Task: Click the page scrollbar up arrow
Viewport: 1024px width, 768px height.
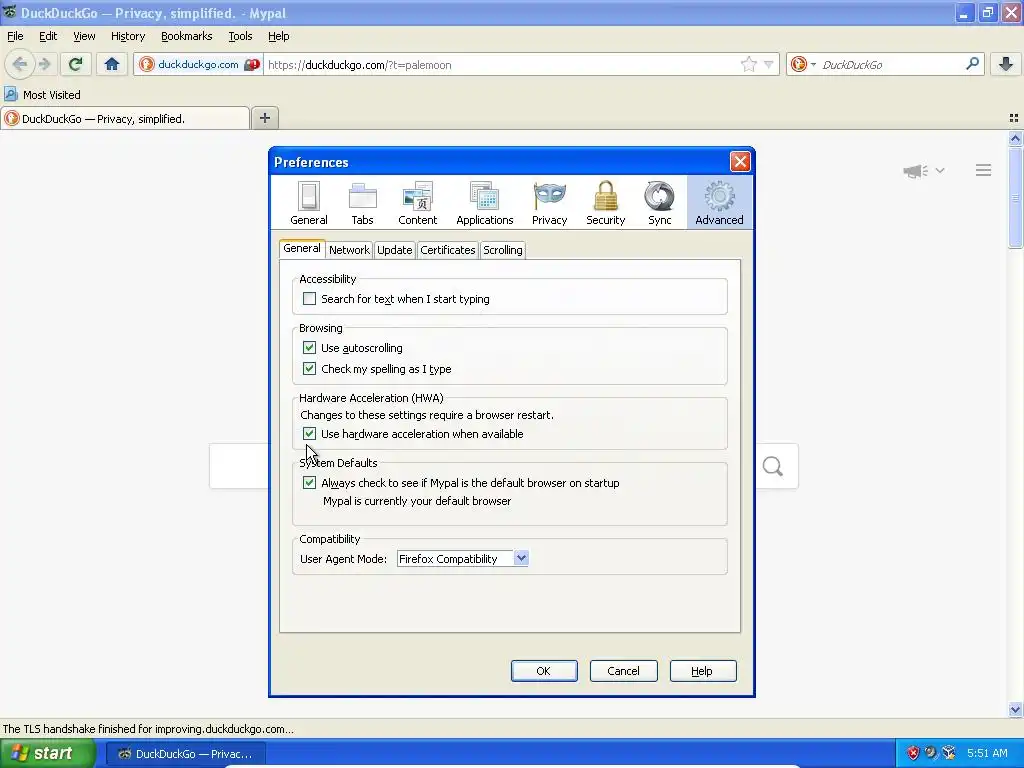Action: pos(1015,138)
